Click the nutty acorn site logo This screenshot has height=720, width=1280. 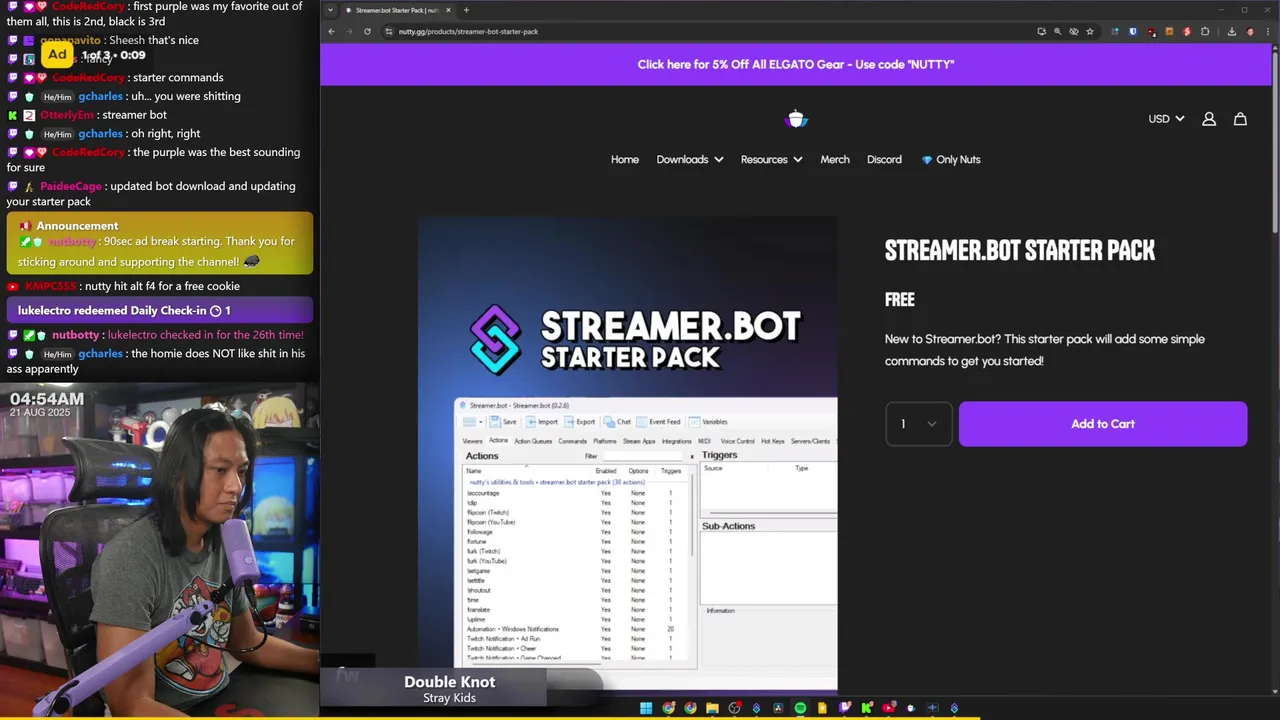[x=796, y=119]
